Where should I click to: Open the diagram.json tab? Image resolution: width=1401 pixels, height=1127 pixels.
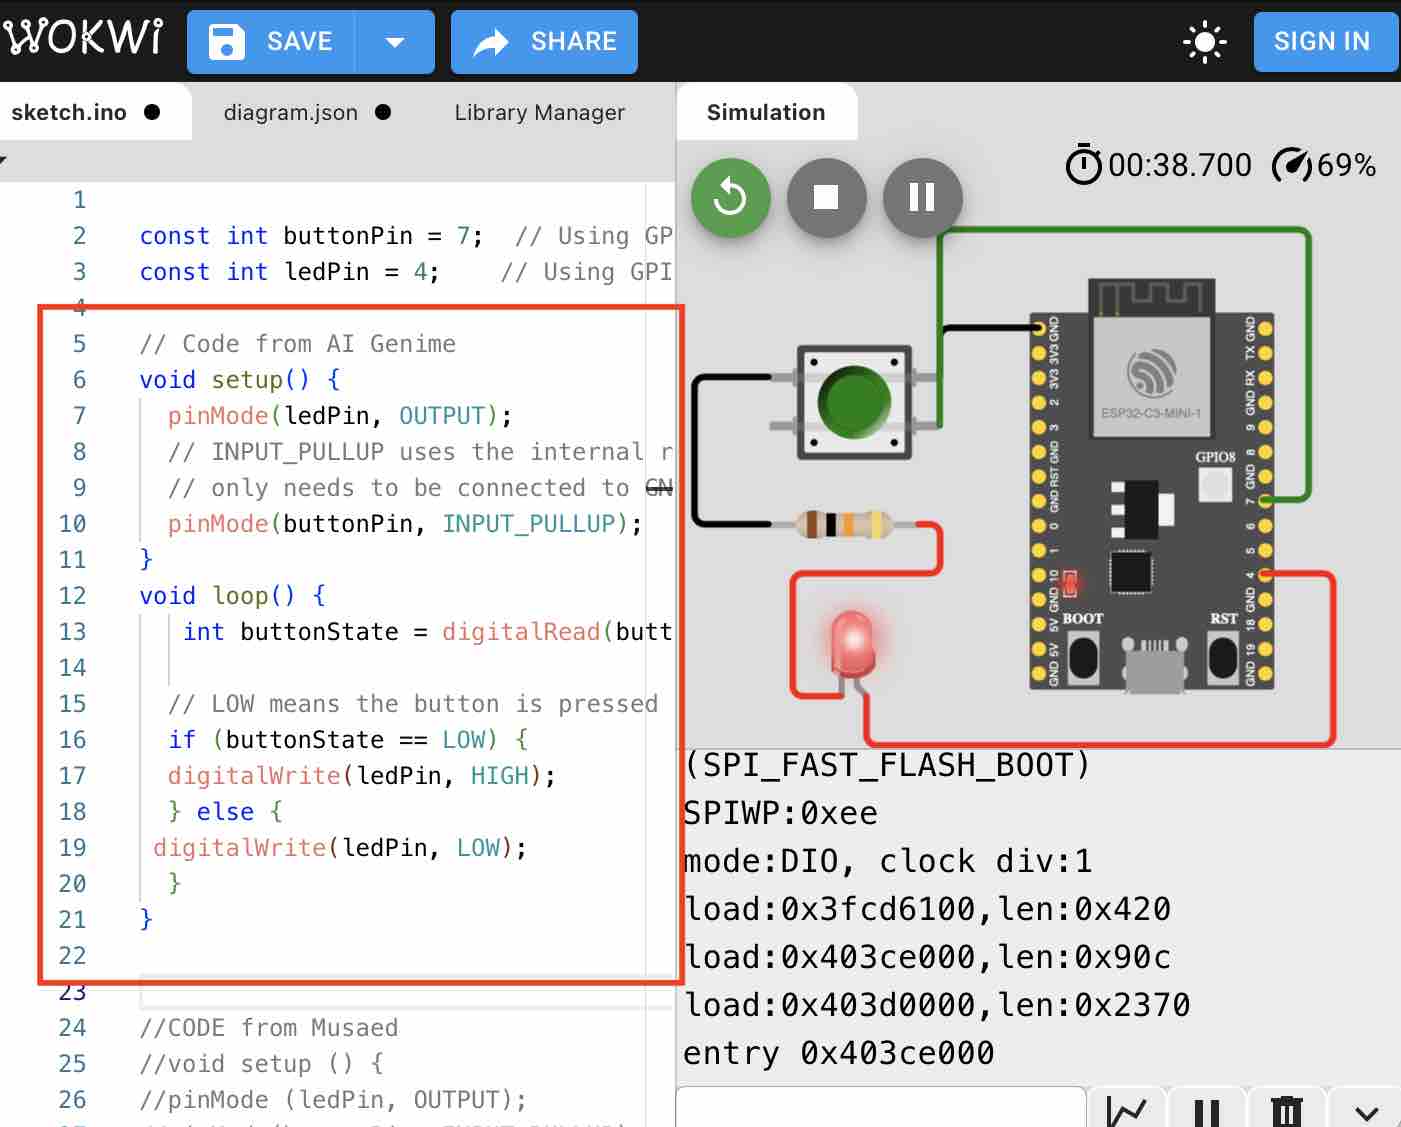[291, 112]
